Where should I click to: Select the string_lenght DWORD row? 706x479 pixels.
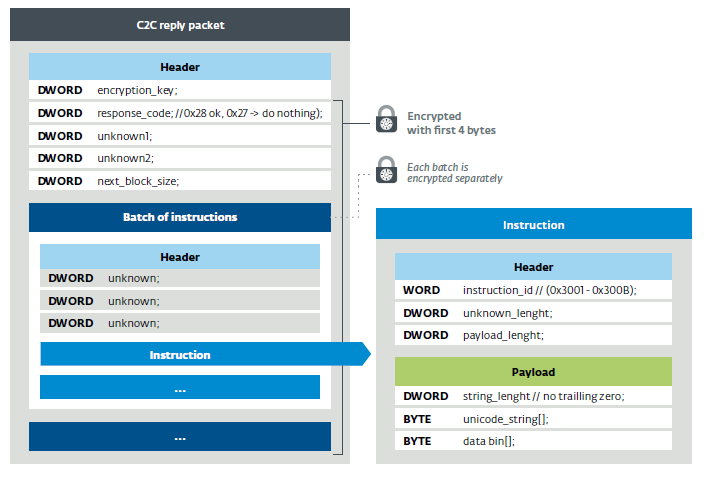pos(533,396)
